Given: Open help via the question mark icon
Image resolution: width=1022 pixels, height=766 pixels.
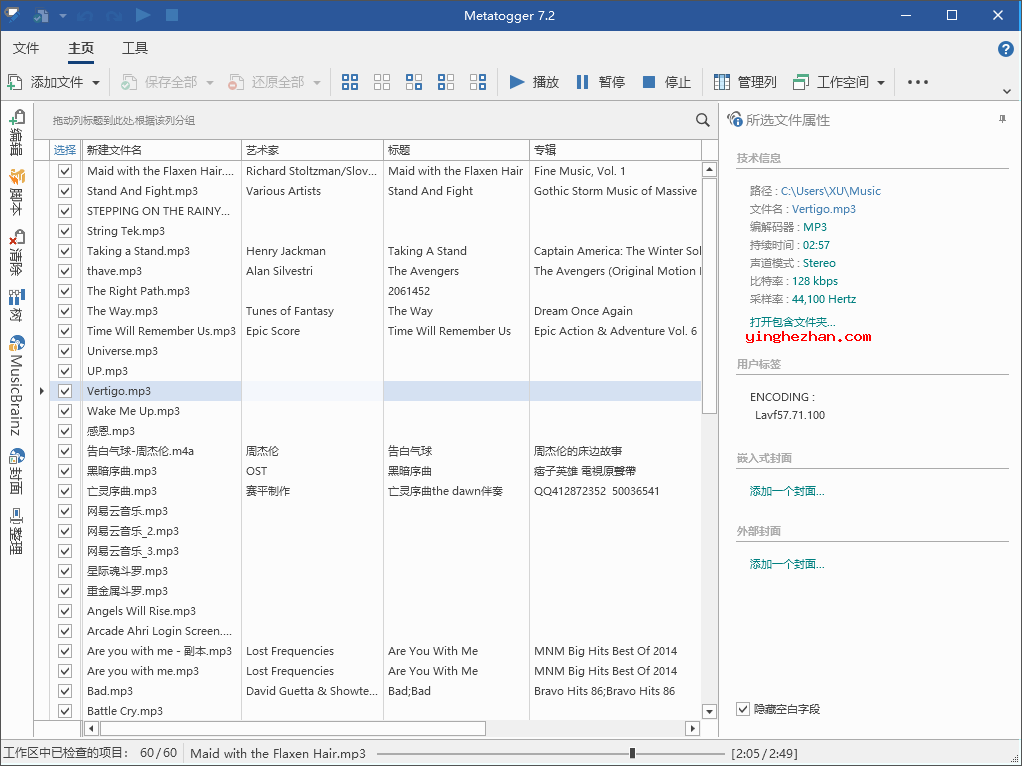Looking at the screenshot, I should tap(1006, 49).
